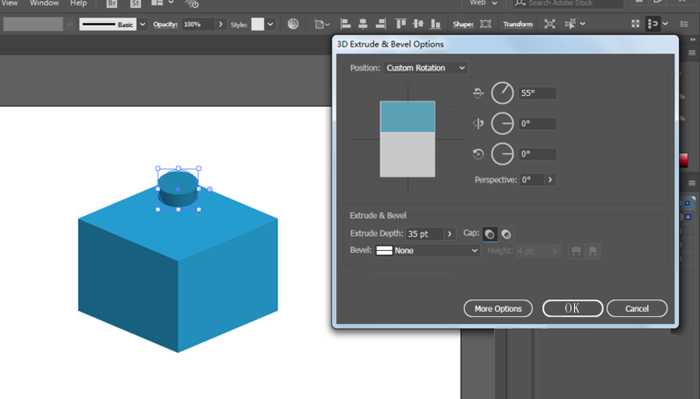The height and width of the screenshot is (399, 700).
Task: Expand the Extrude Depth slider arrow
Action: point(450,234)
